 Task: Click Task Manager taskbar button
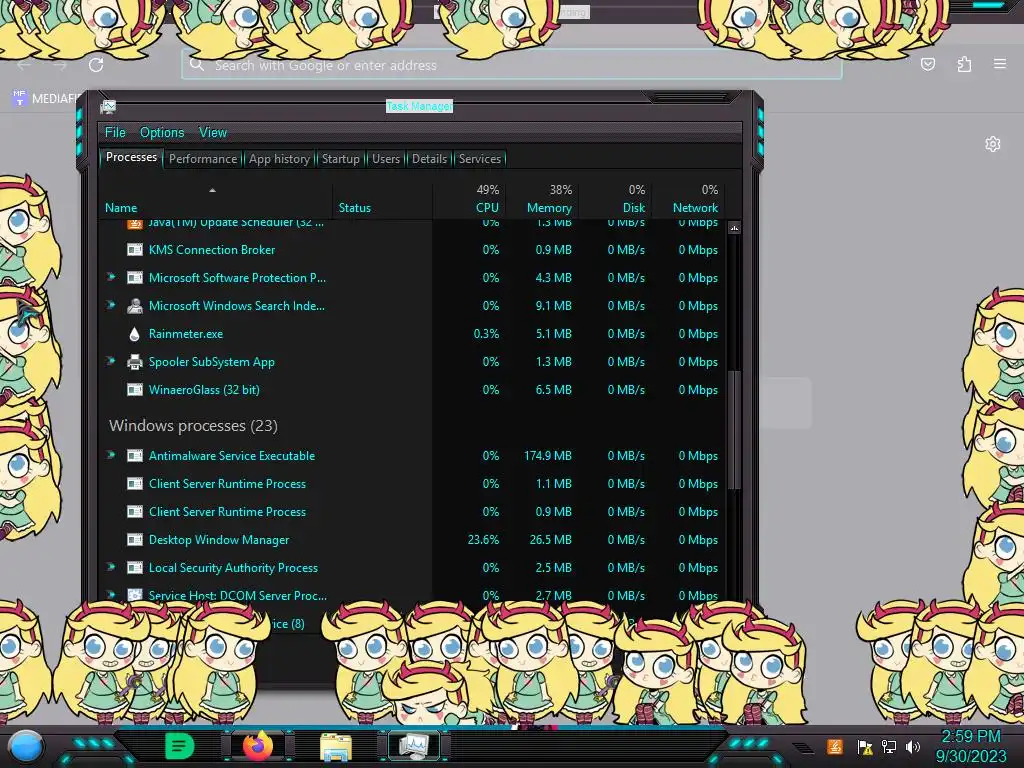414,746
